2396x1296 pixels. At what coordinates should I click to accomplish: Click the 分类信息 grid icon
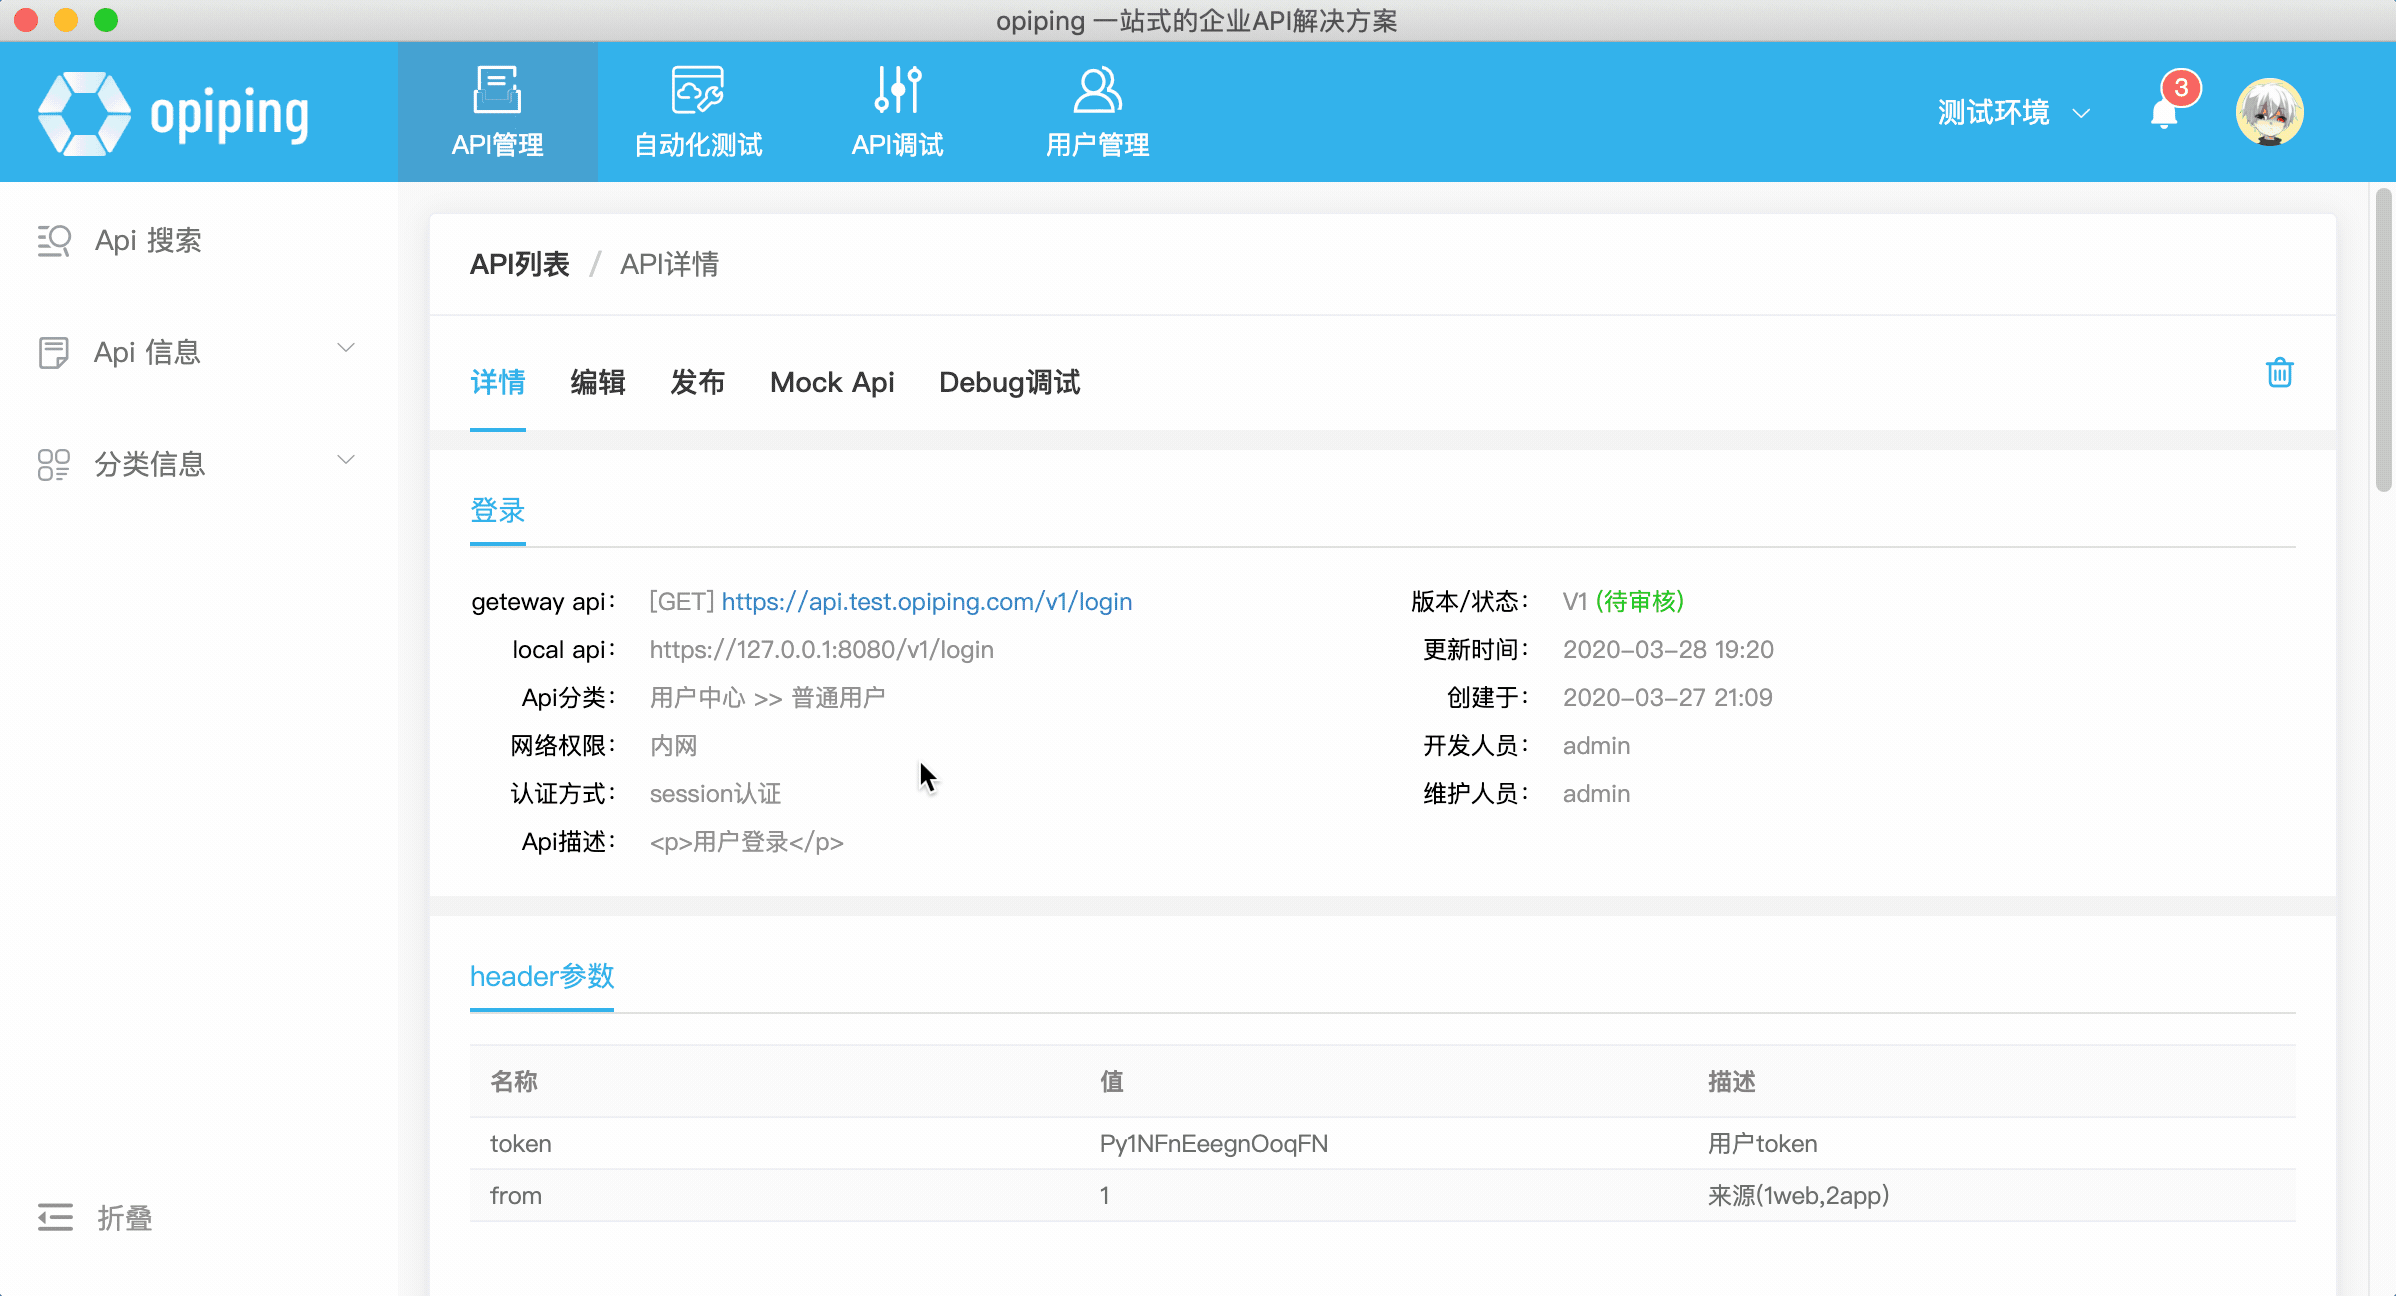(x=54, y=463)
